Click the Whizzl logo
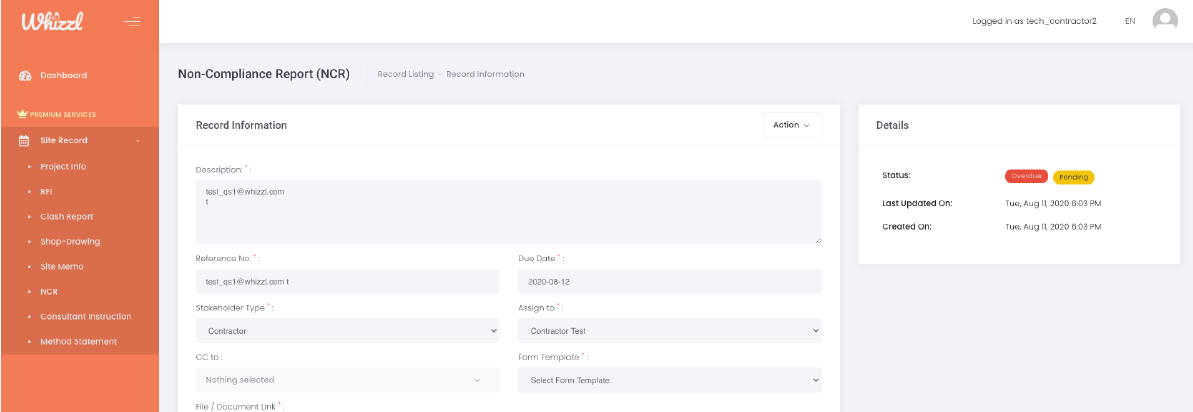 coord(50,21)
